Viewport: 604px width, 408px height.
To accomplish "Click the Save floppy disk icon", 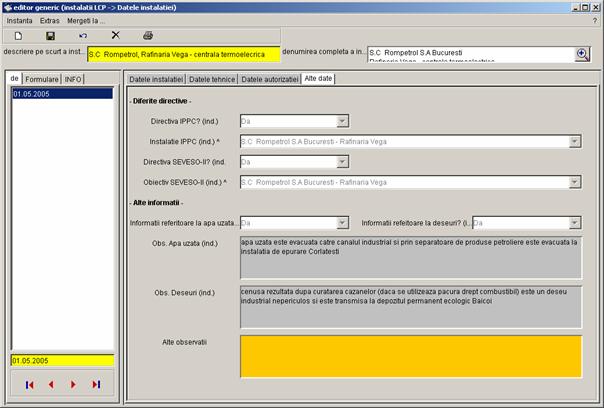I will click(50, 36).
